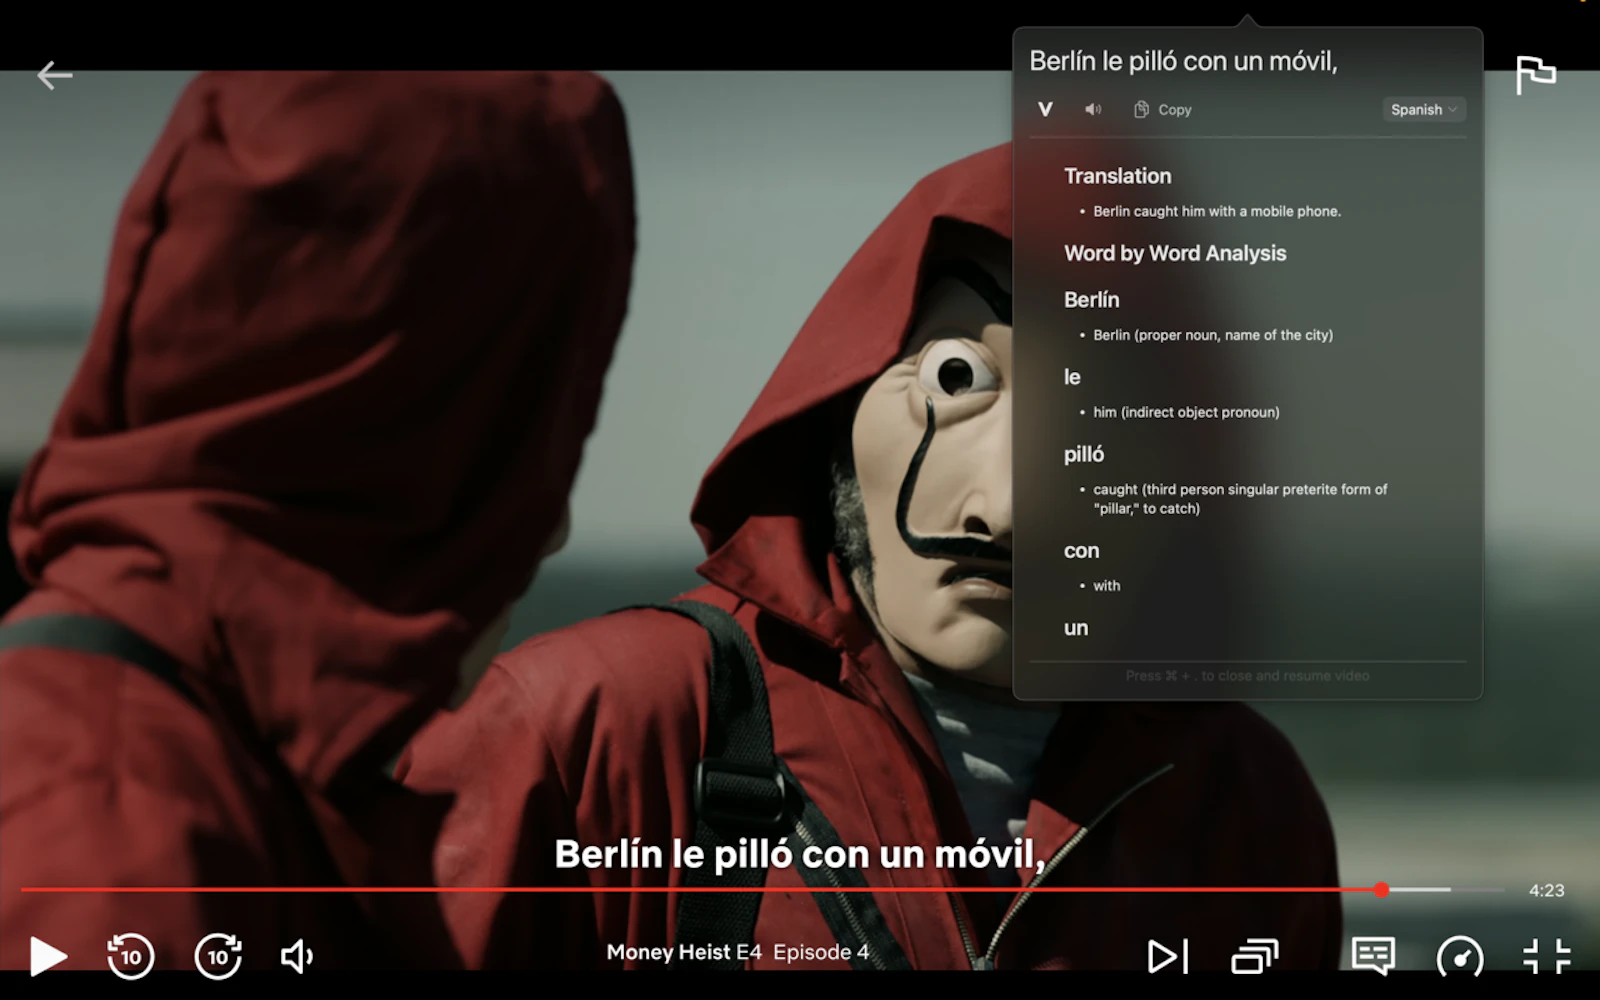Click the on-screen subtitle text

[799, 855]
